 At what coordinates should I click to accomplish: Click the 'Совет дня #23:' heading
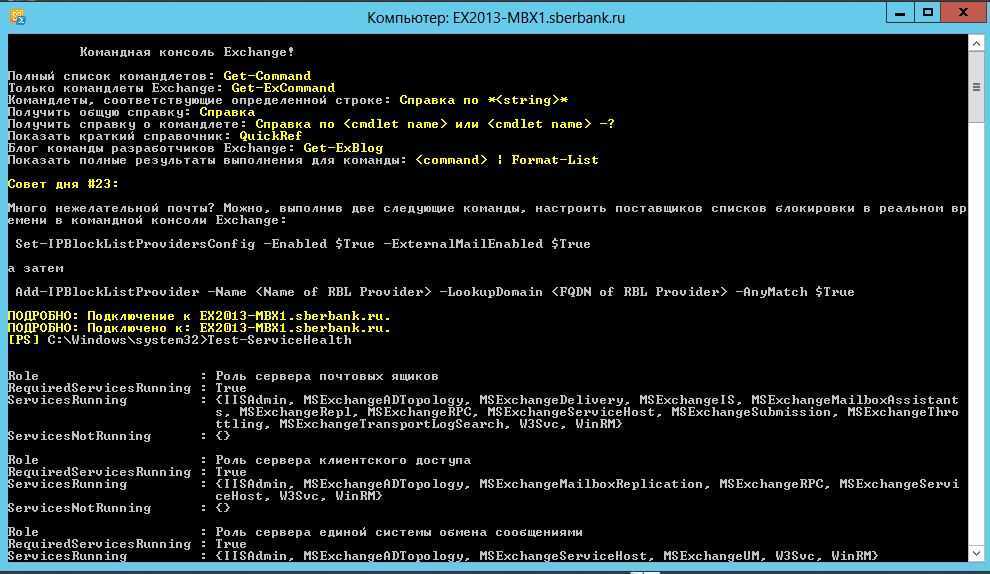pyautogui.click(x=63, y=184)
